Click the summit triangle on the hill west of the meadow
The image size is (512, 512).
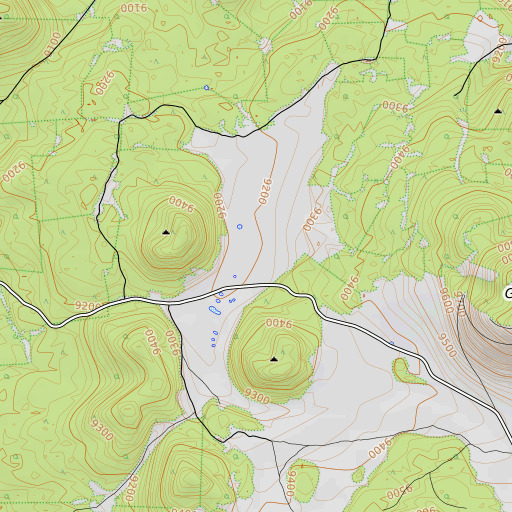[166, 232]
